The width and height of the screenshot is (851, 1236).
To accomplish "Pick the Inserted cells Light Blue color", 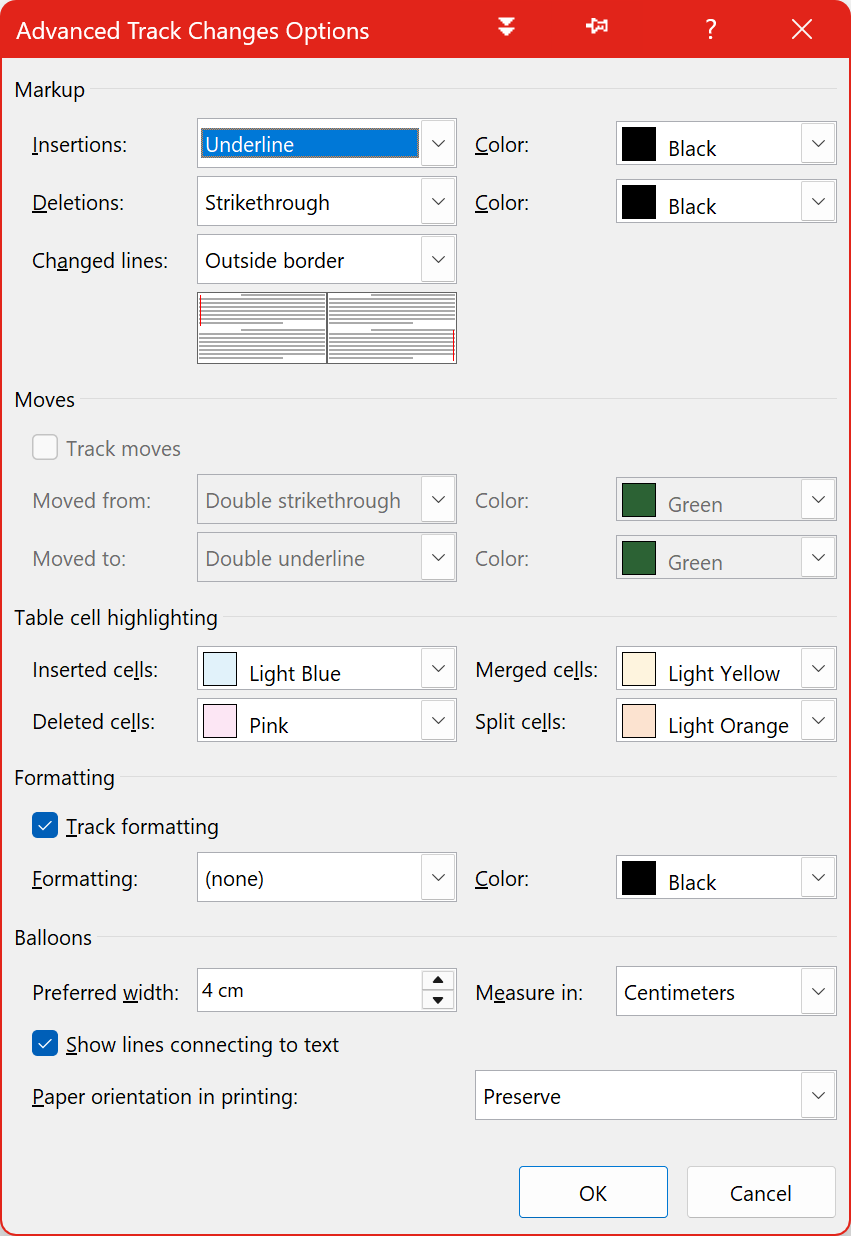I will pos(327,668).
